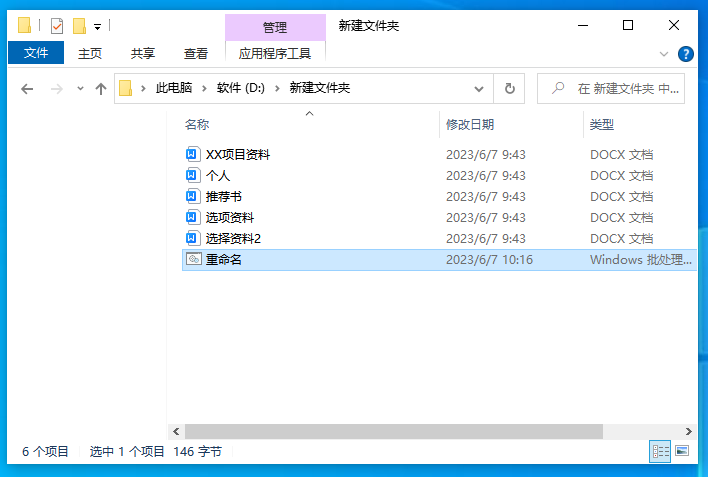Screen dimensions: 708x477
Task: Click the Windows 批处理 type cell
Action: click(x=640, y=260)
